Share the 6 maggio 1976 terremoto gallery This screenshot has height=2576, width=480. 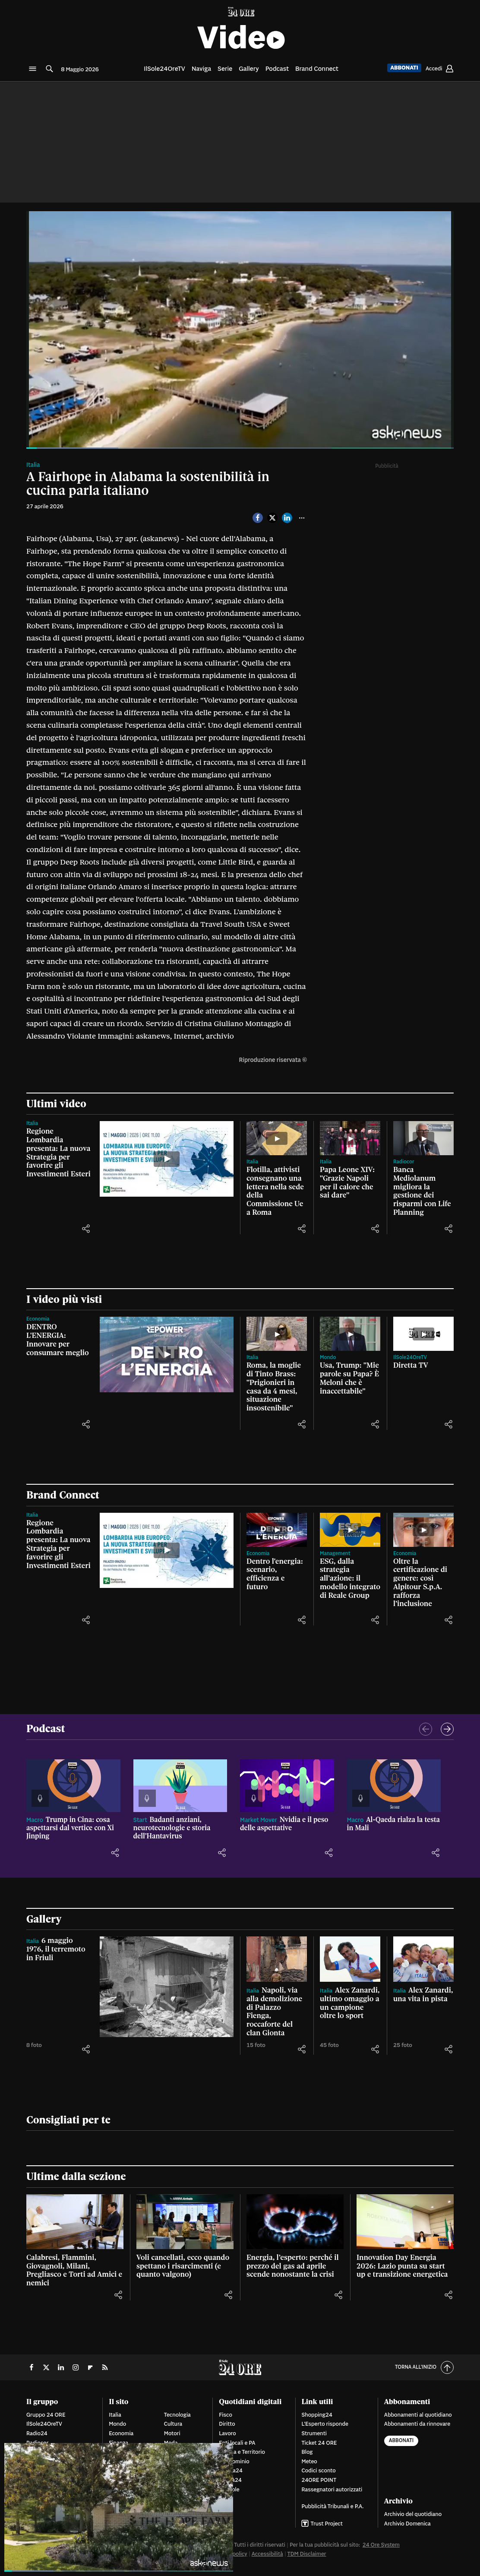tap(86, 2049)
